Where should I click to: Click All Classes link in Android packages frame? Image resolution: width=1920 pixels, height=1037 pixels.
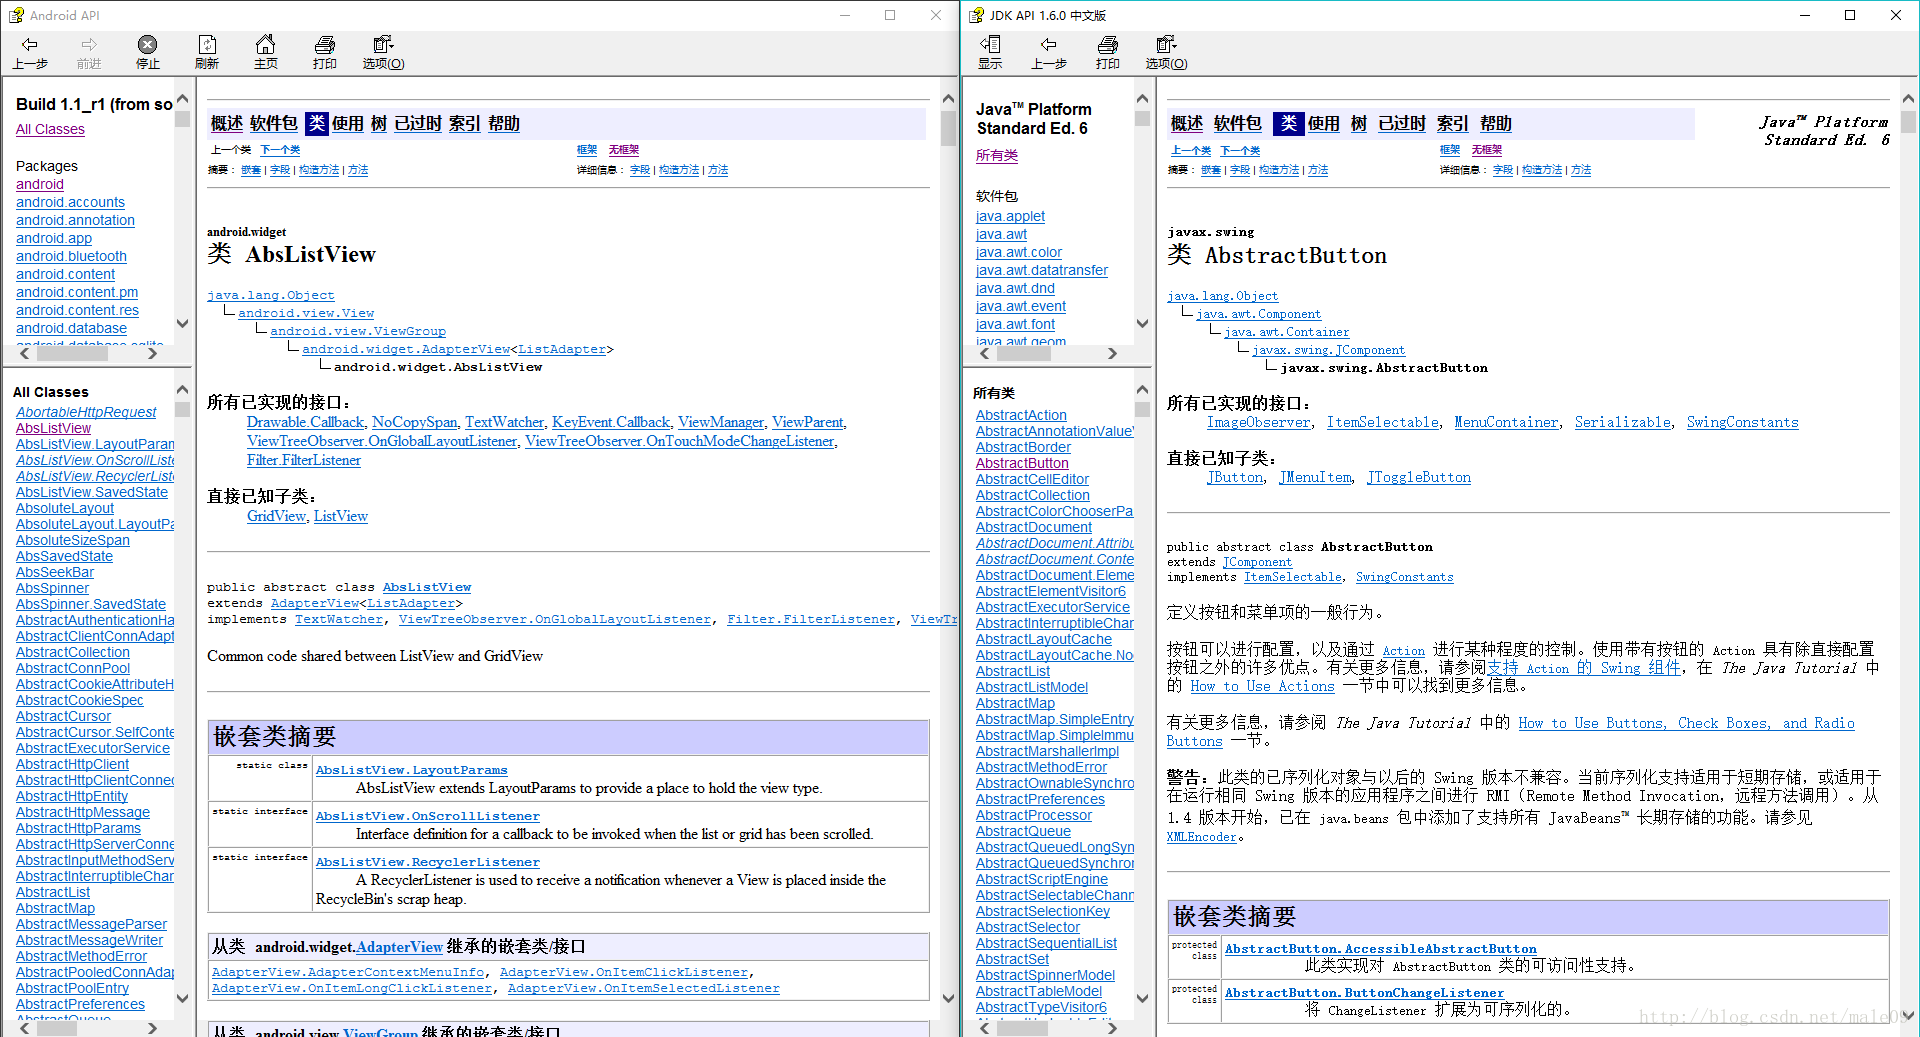50,129
